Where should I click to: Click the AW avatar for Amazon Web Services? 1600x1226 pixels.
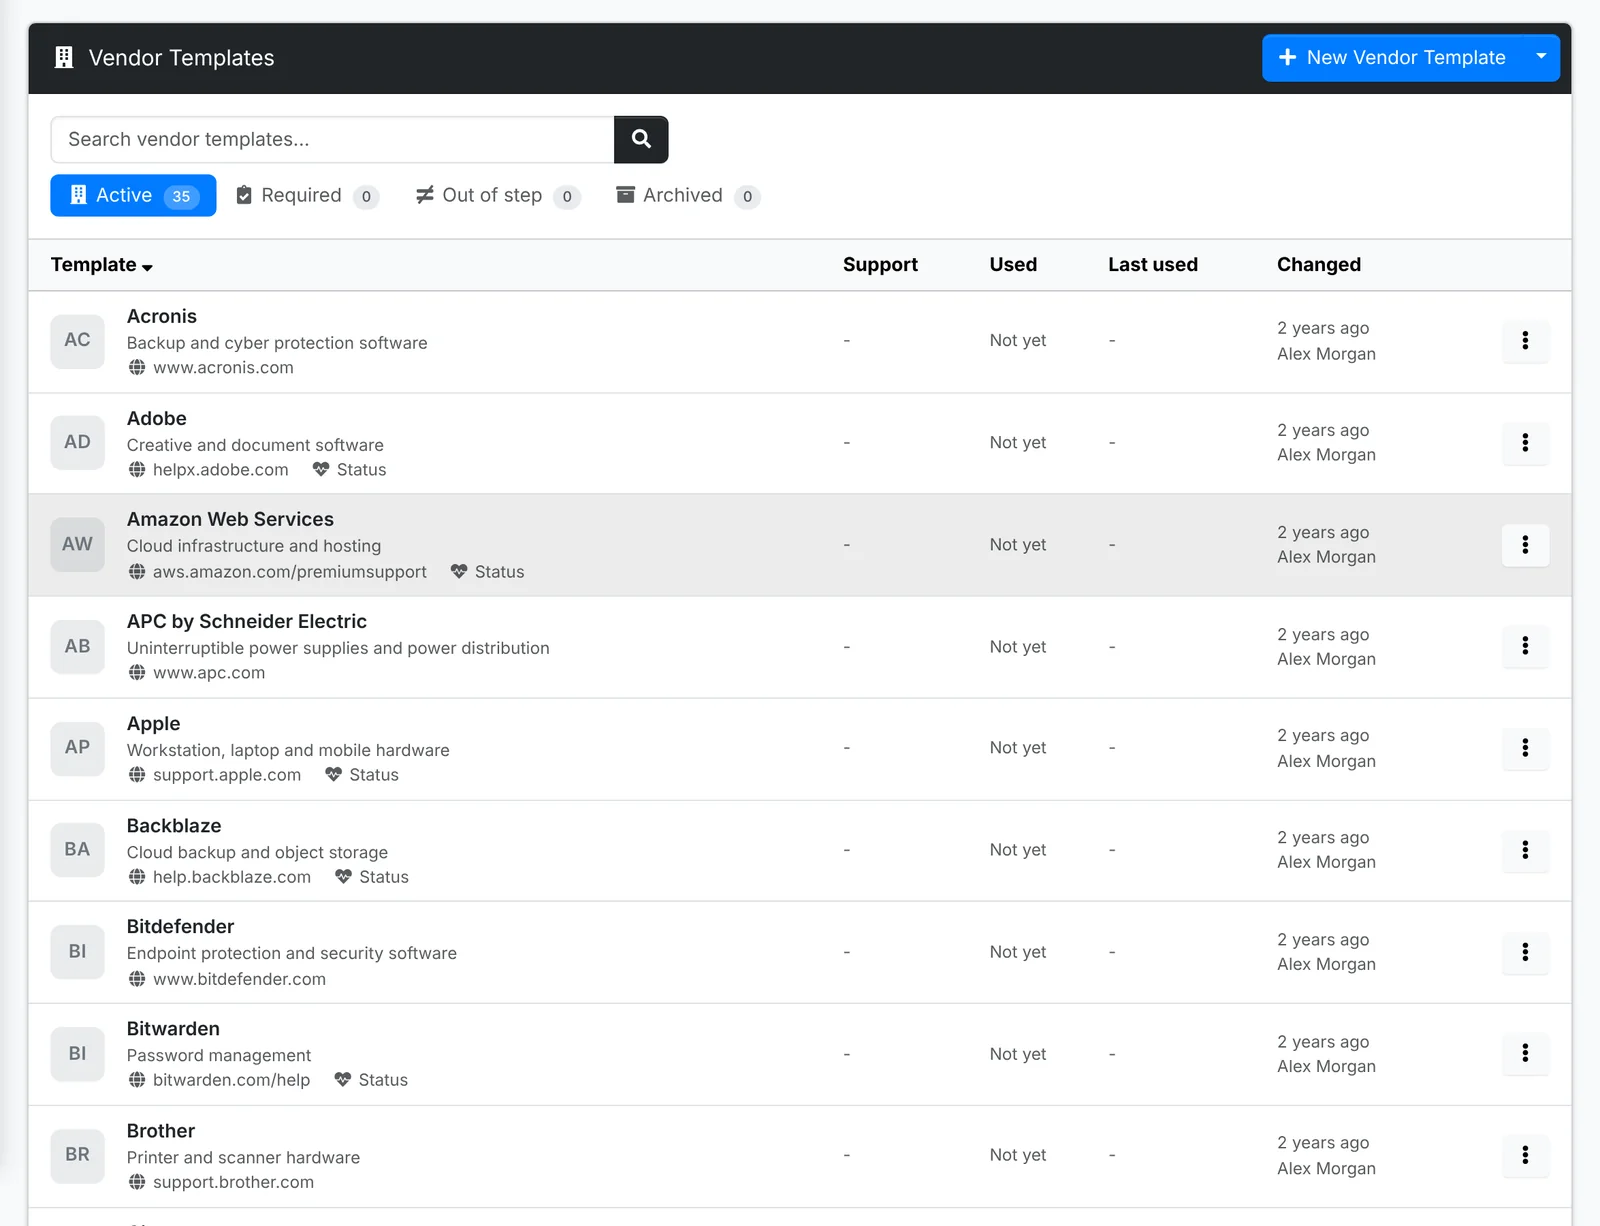pyautogui.click(x=77, y=544)
